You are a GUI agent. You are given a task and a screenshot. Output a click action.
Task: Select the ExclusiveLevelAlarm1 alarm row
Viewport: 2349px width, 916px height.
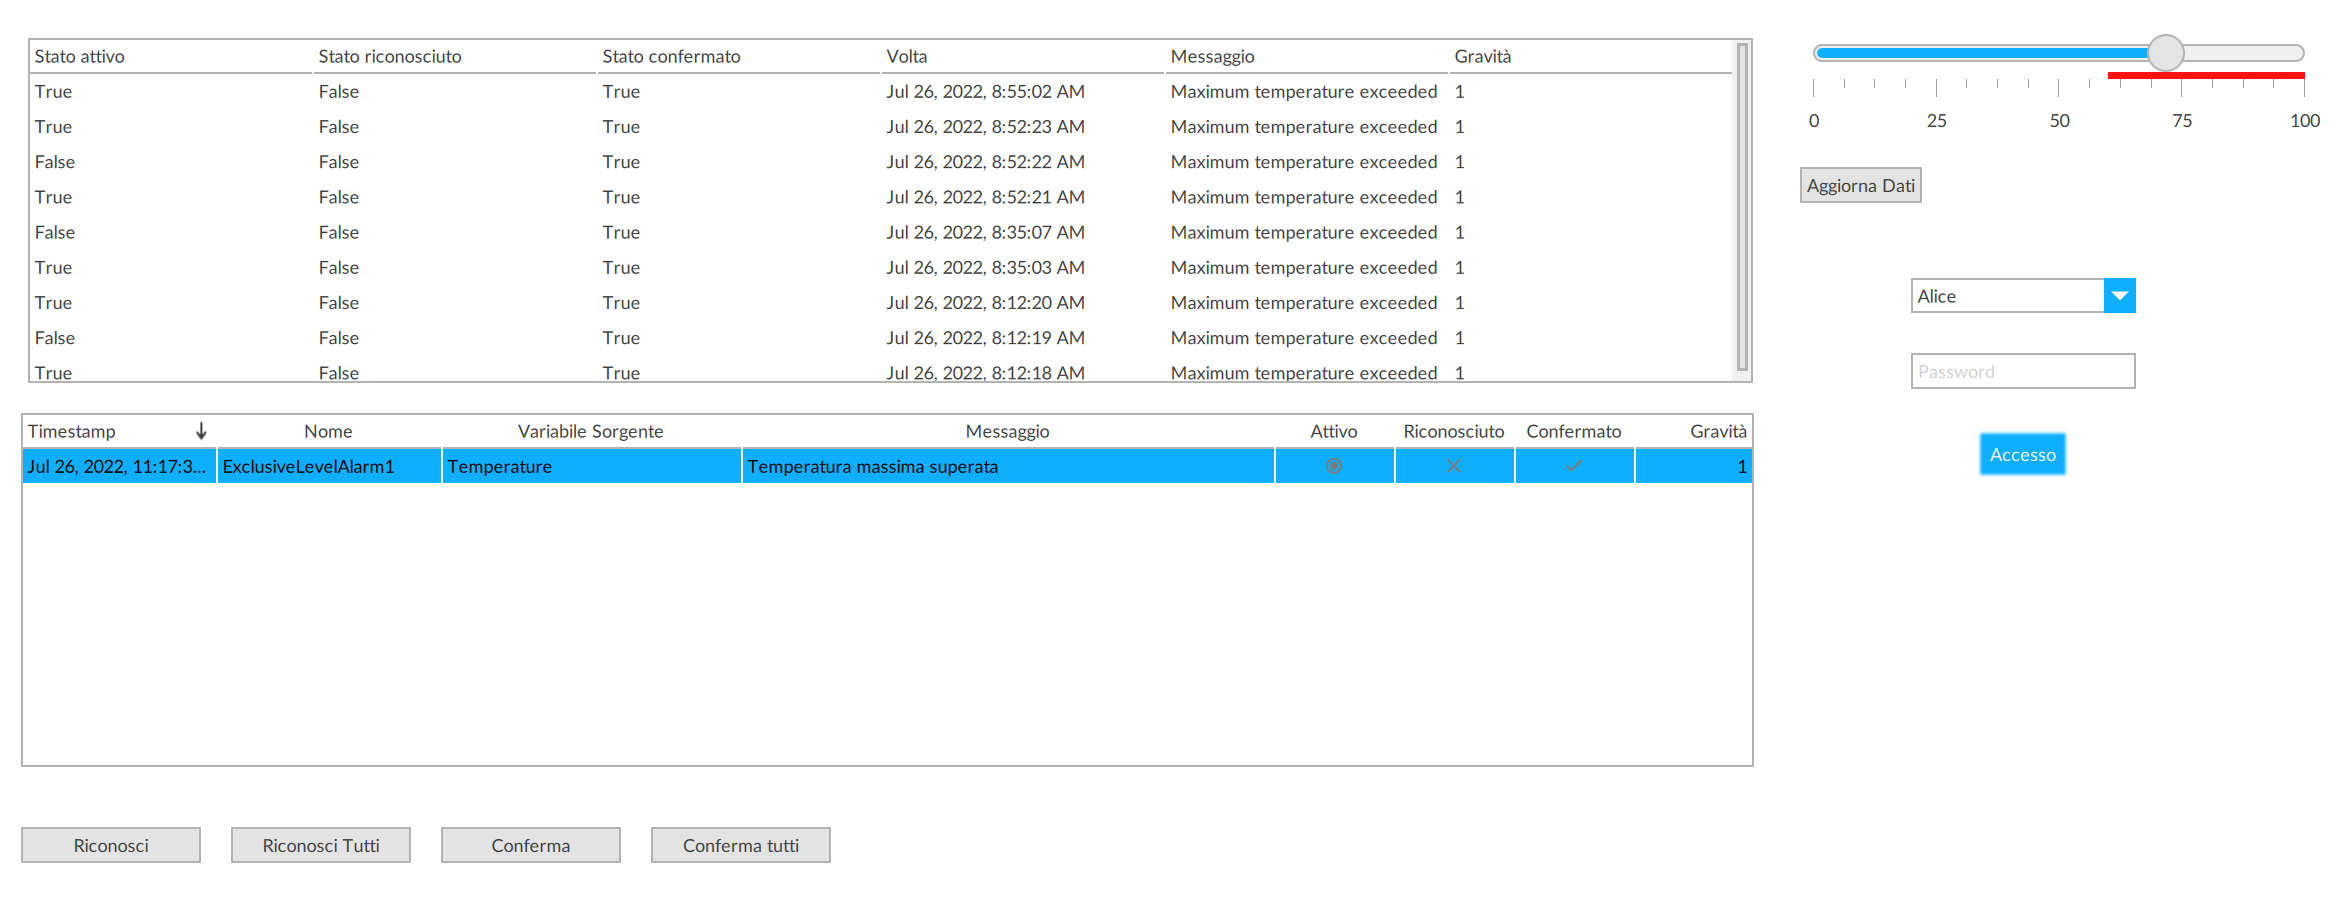(308, 467)
